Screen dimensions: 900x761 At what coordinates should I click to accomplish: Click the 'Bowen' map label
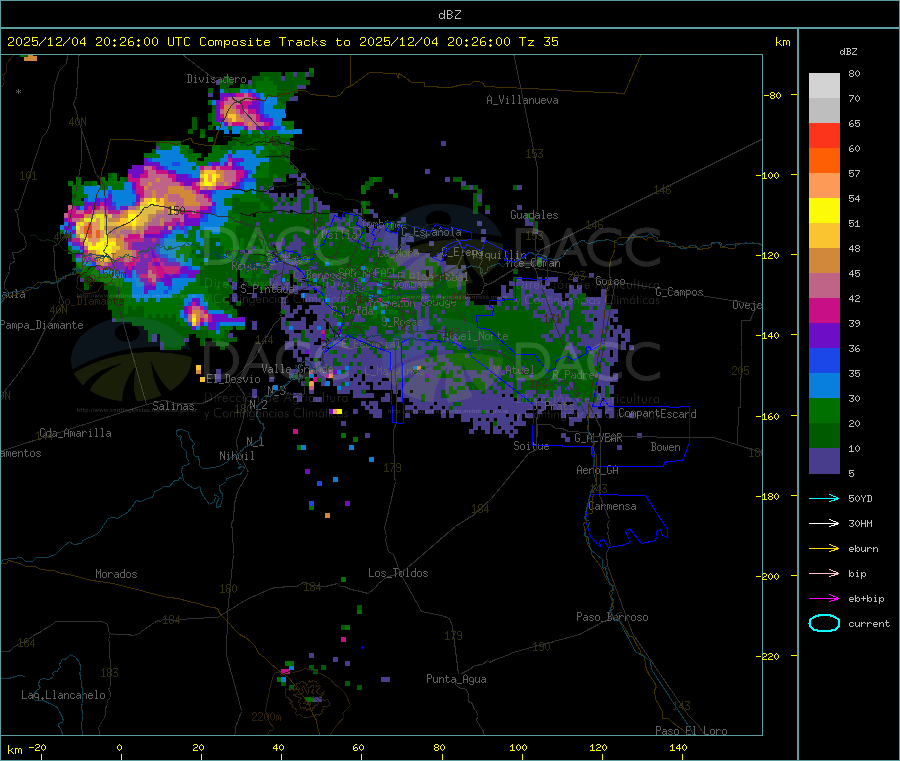point(665,447)
